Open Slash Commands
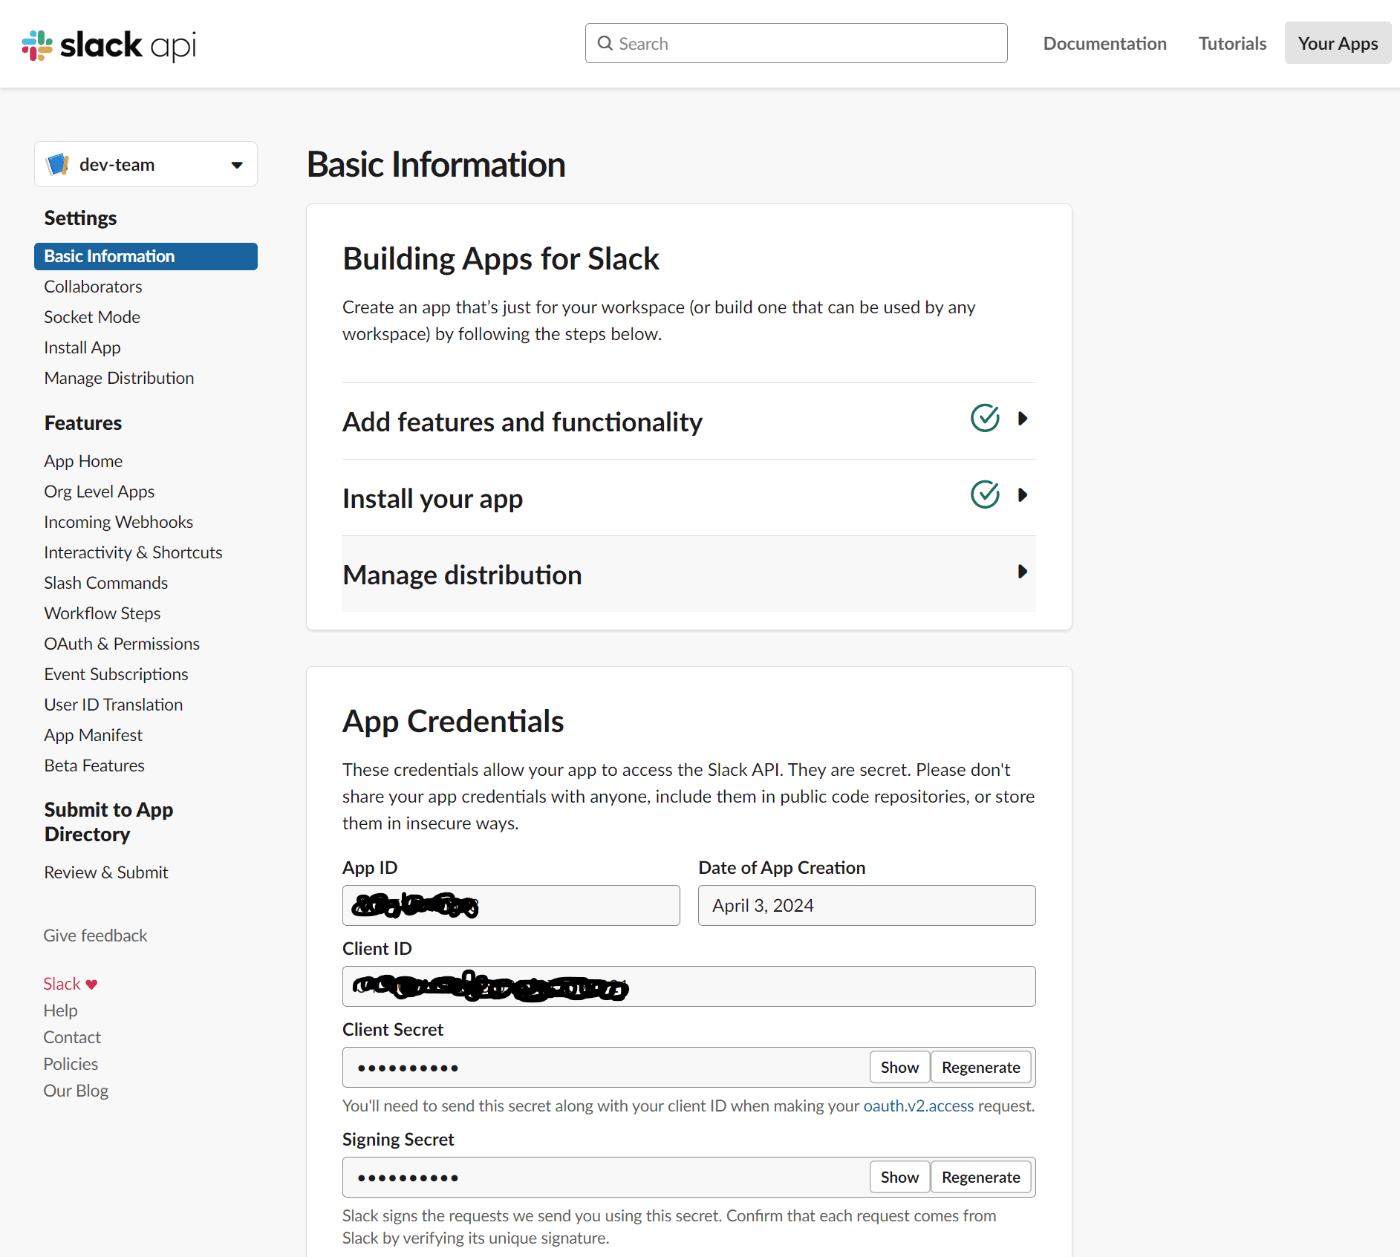Image resolution: width=1400 pixels, height=1257 pixels. point(106,583)
